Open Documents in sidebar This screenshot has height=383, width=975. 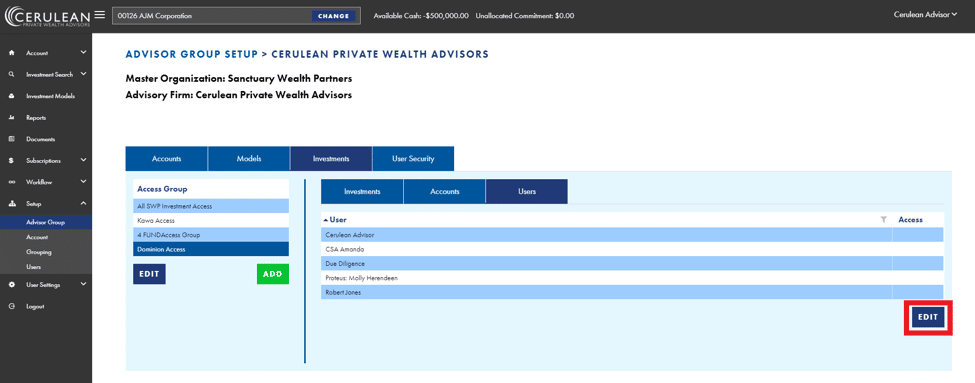40,139
